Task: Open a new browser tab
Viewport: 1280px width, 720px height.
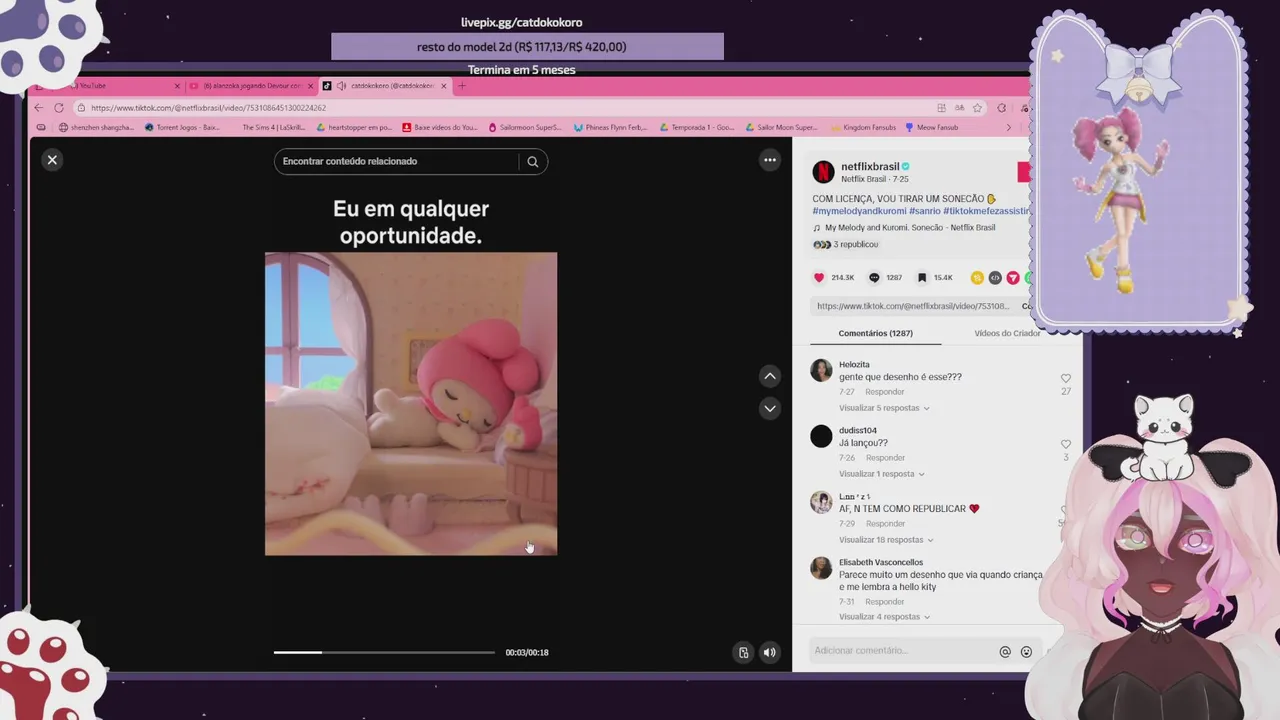Action: tap(462, 86)
